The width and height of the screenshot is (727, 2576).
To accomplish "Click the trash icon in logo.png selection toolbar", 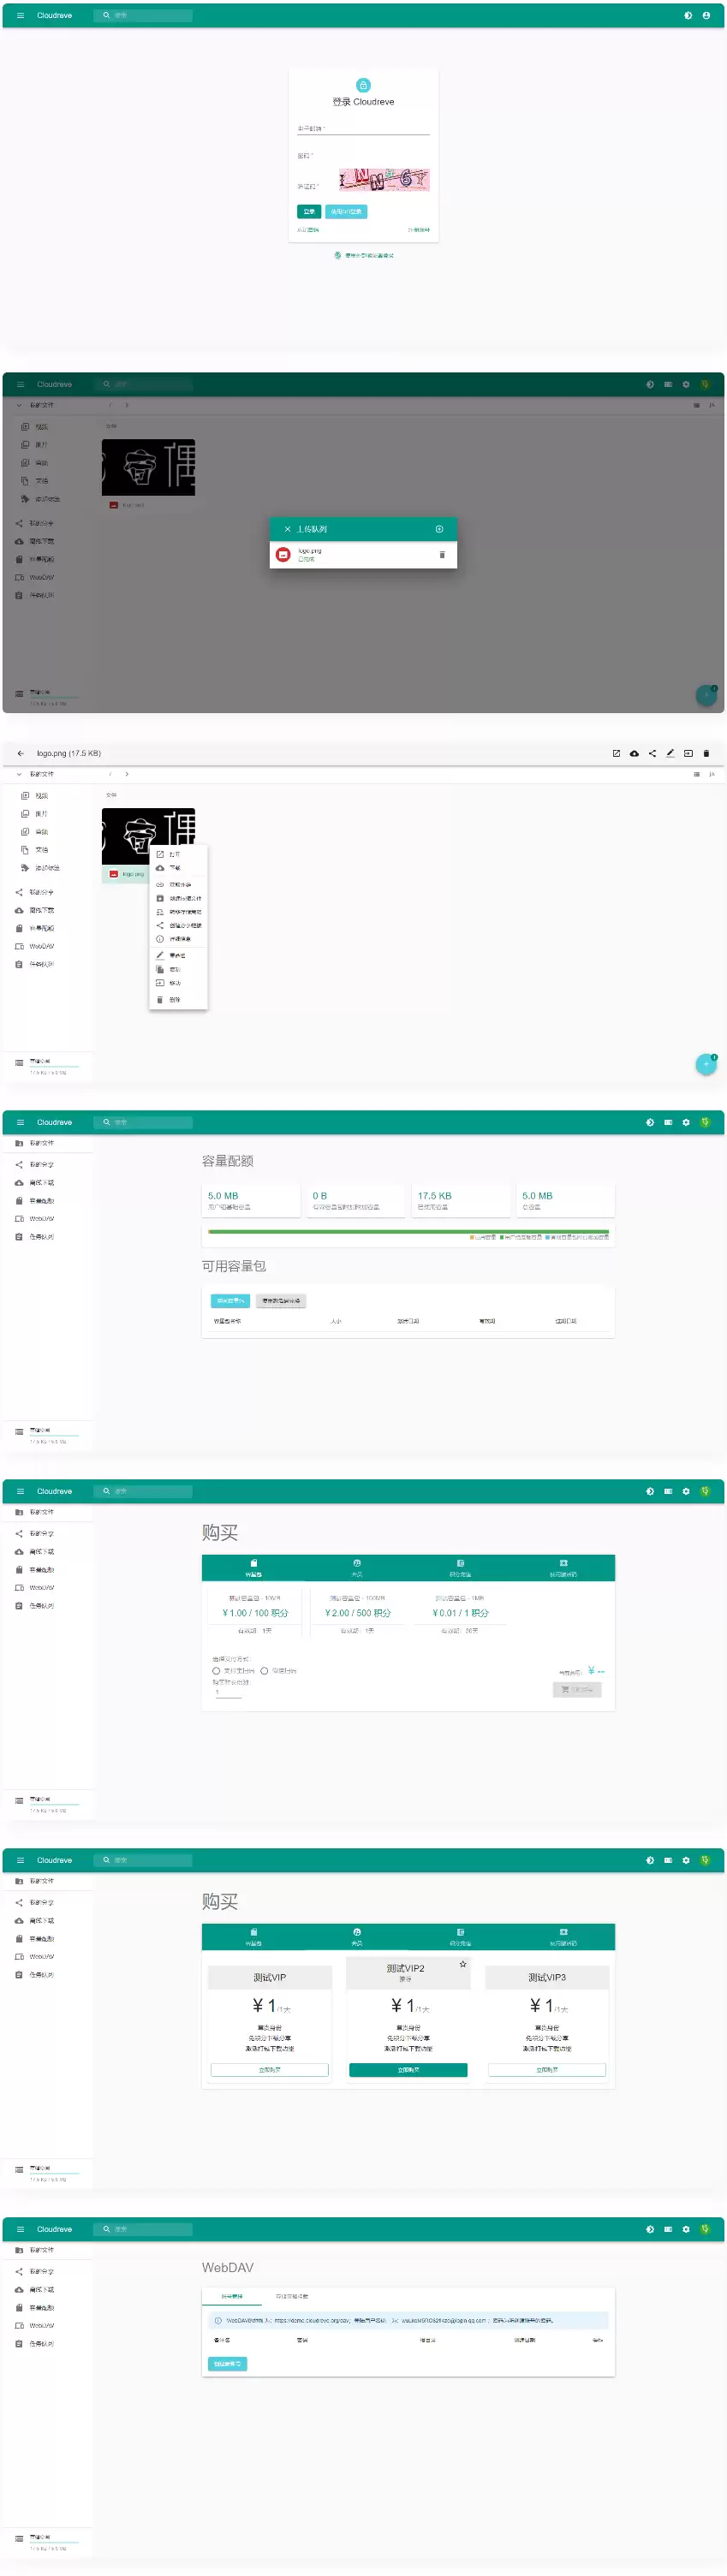I will click(706, 753).
